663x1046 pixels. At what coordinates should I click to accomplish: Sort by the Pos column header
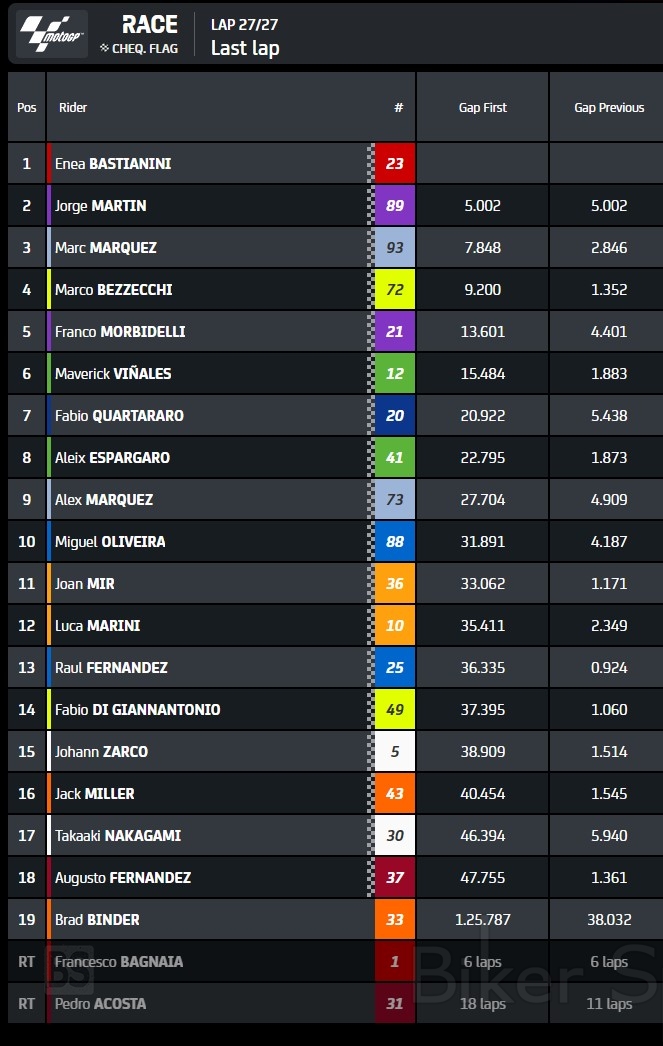coord(27,108)
